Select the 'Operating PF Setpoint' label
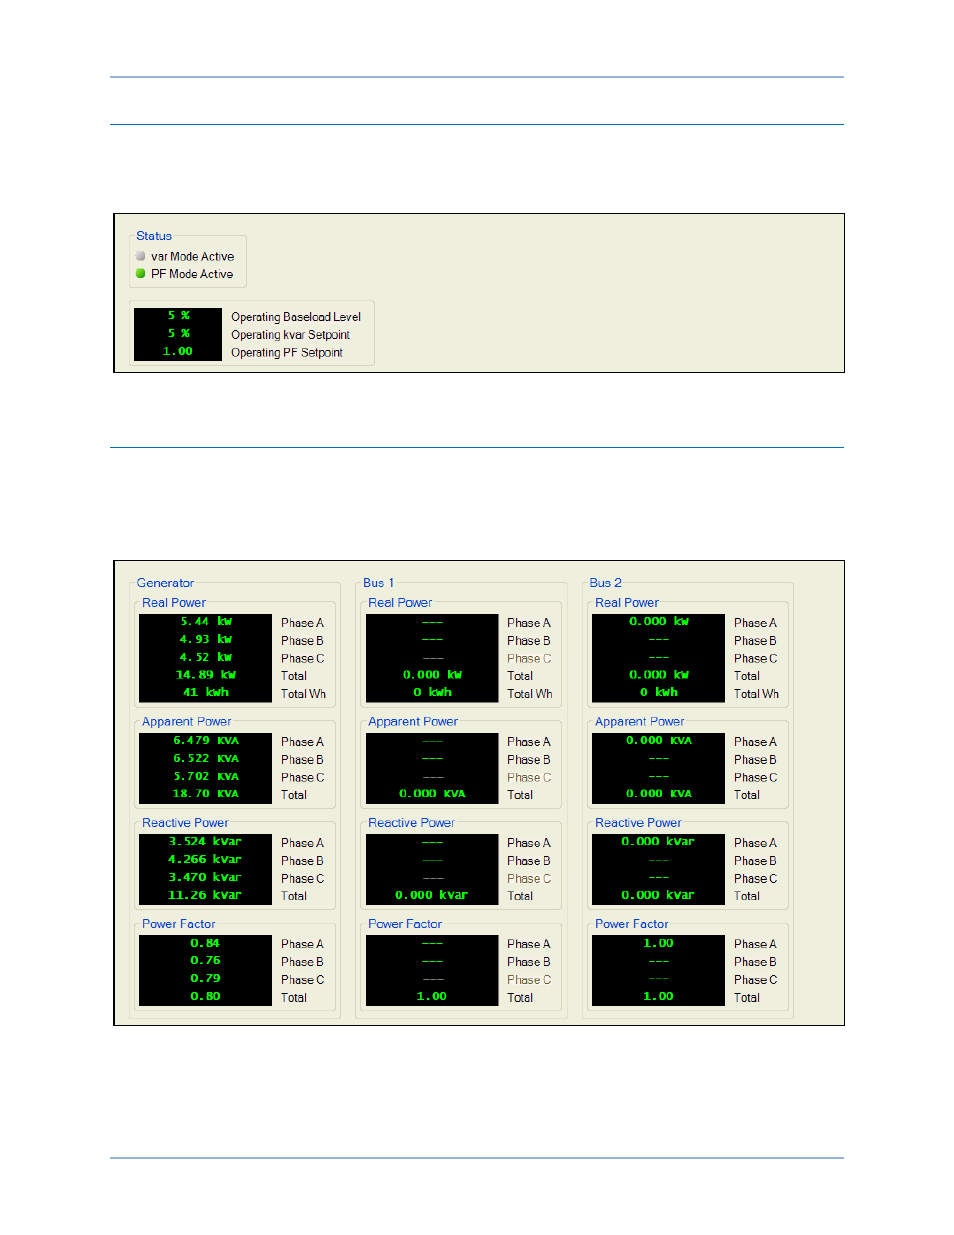The height and width of the screenshot is (1235, 954). [287, 353]
